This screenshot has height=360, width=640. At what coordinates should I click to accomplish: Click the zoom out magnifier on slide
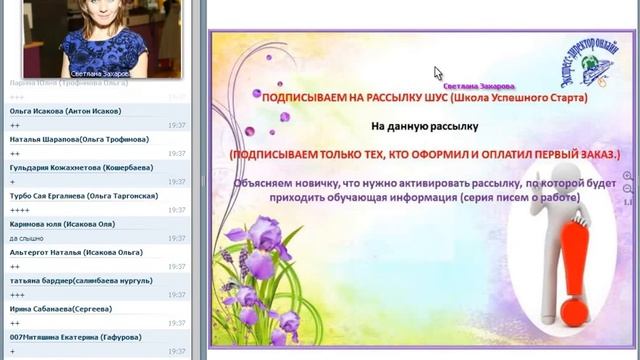(628, 189)
